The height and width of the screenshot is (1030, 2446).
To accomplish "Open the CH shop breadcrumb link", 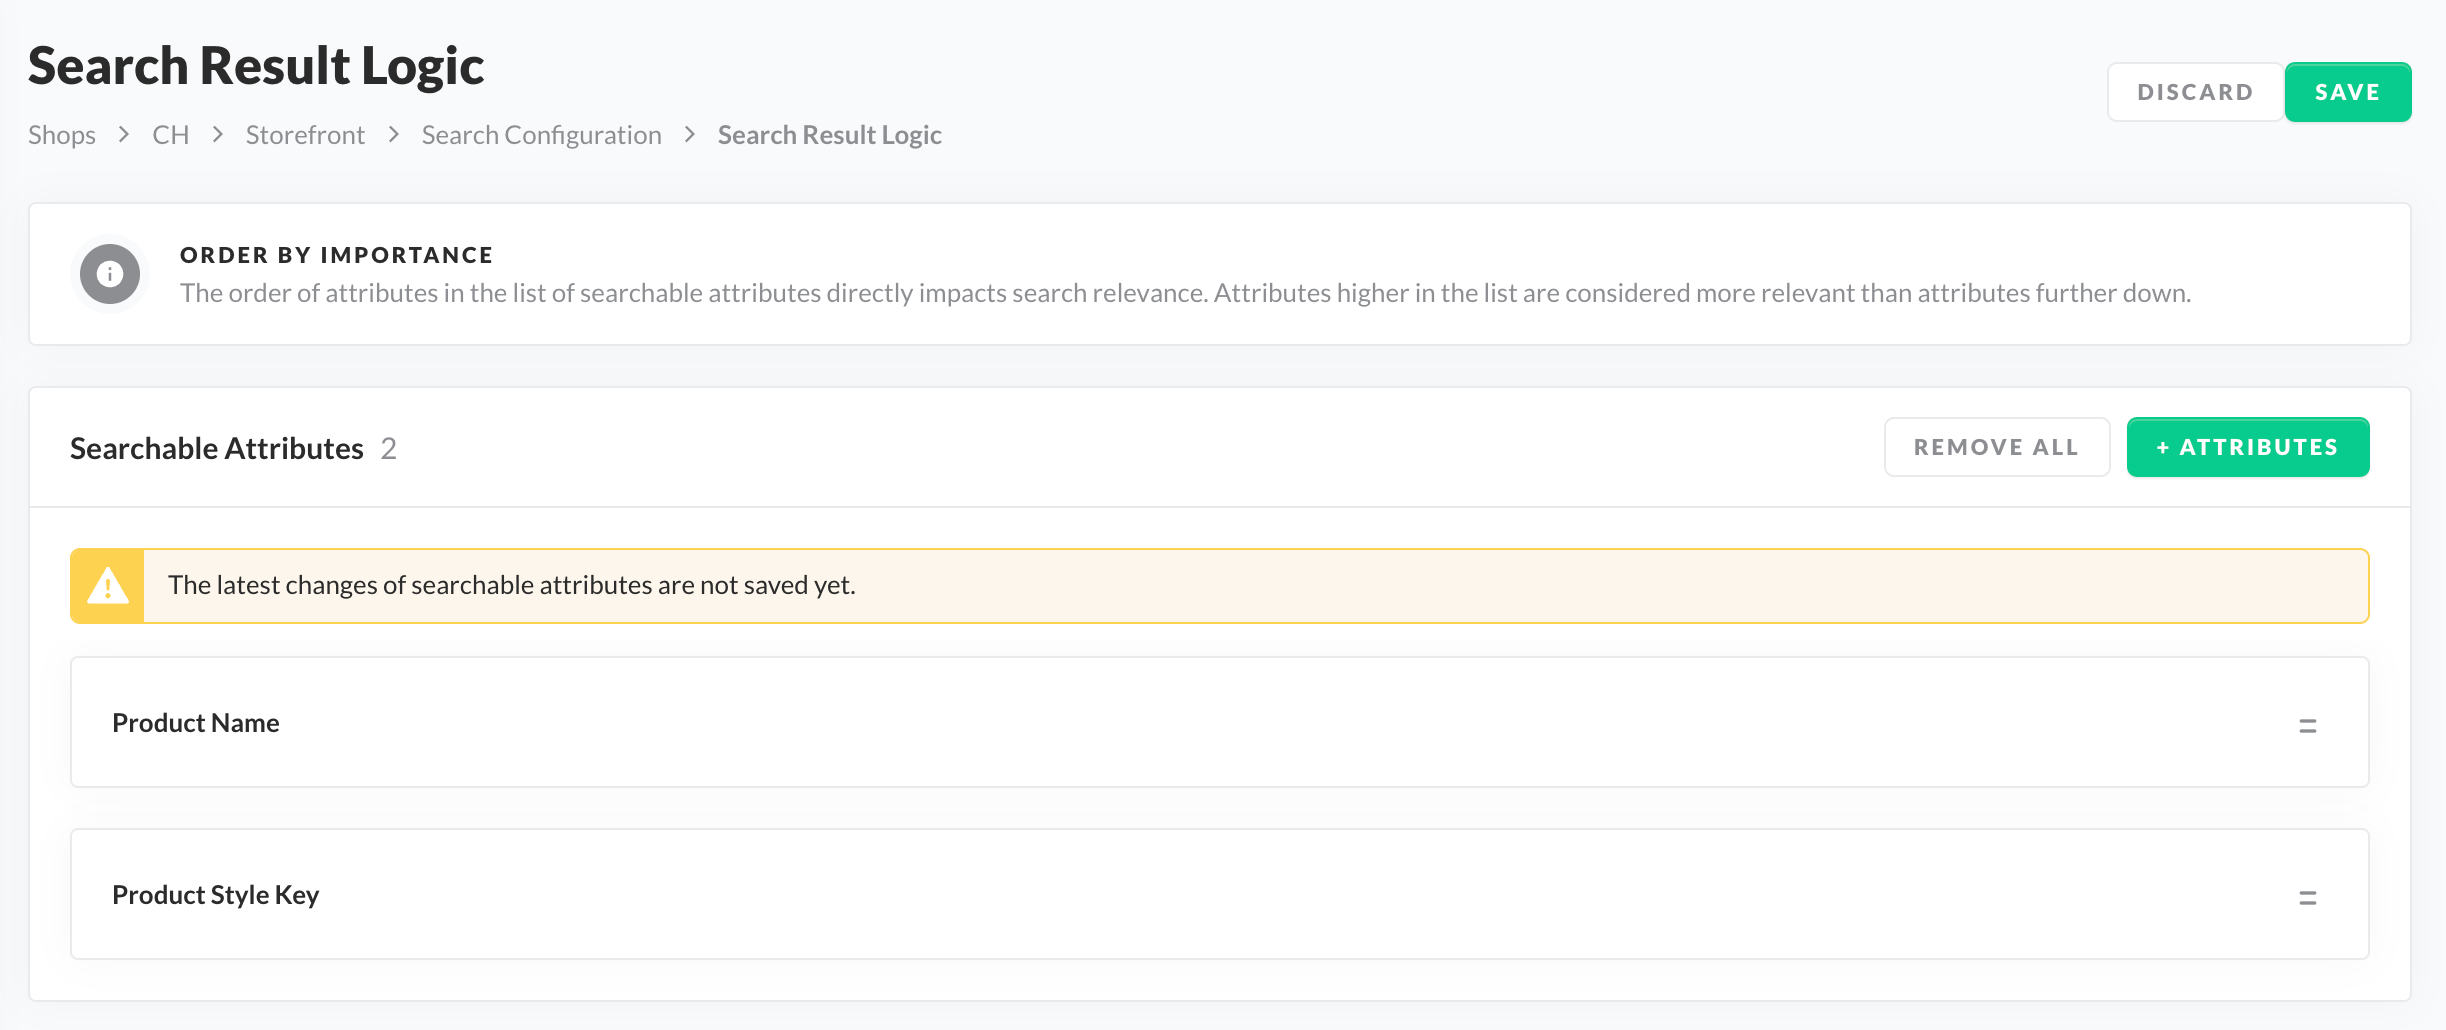I will pyautogui.click(x=170, y=135).
